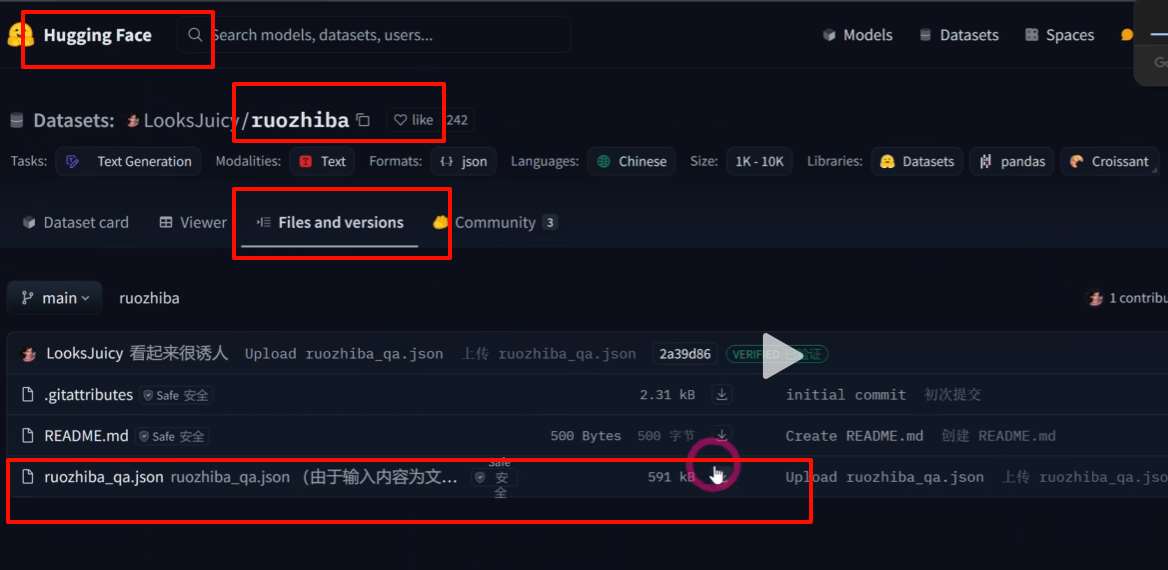Select the Datasets library tag
The width and height of the screenshot is (1168, 570).
[916, 161]
